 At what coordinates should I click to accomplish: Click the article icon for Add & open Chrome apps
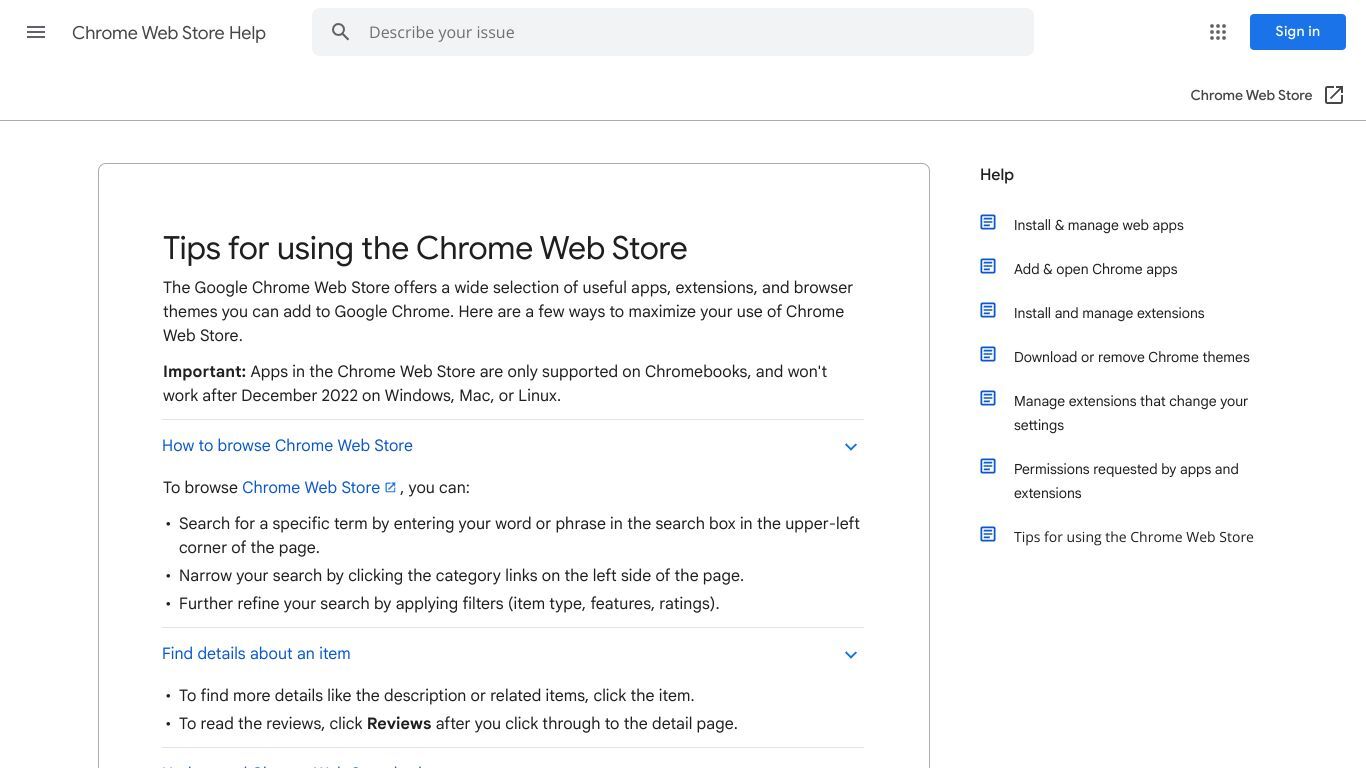988,267
